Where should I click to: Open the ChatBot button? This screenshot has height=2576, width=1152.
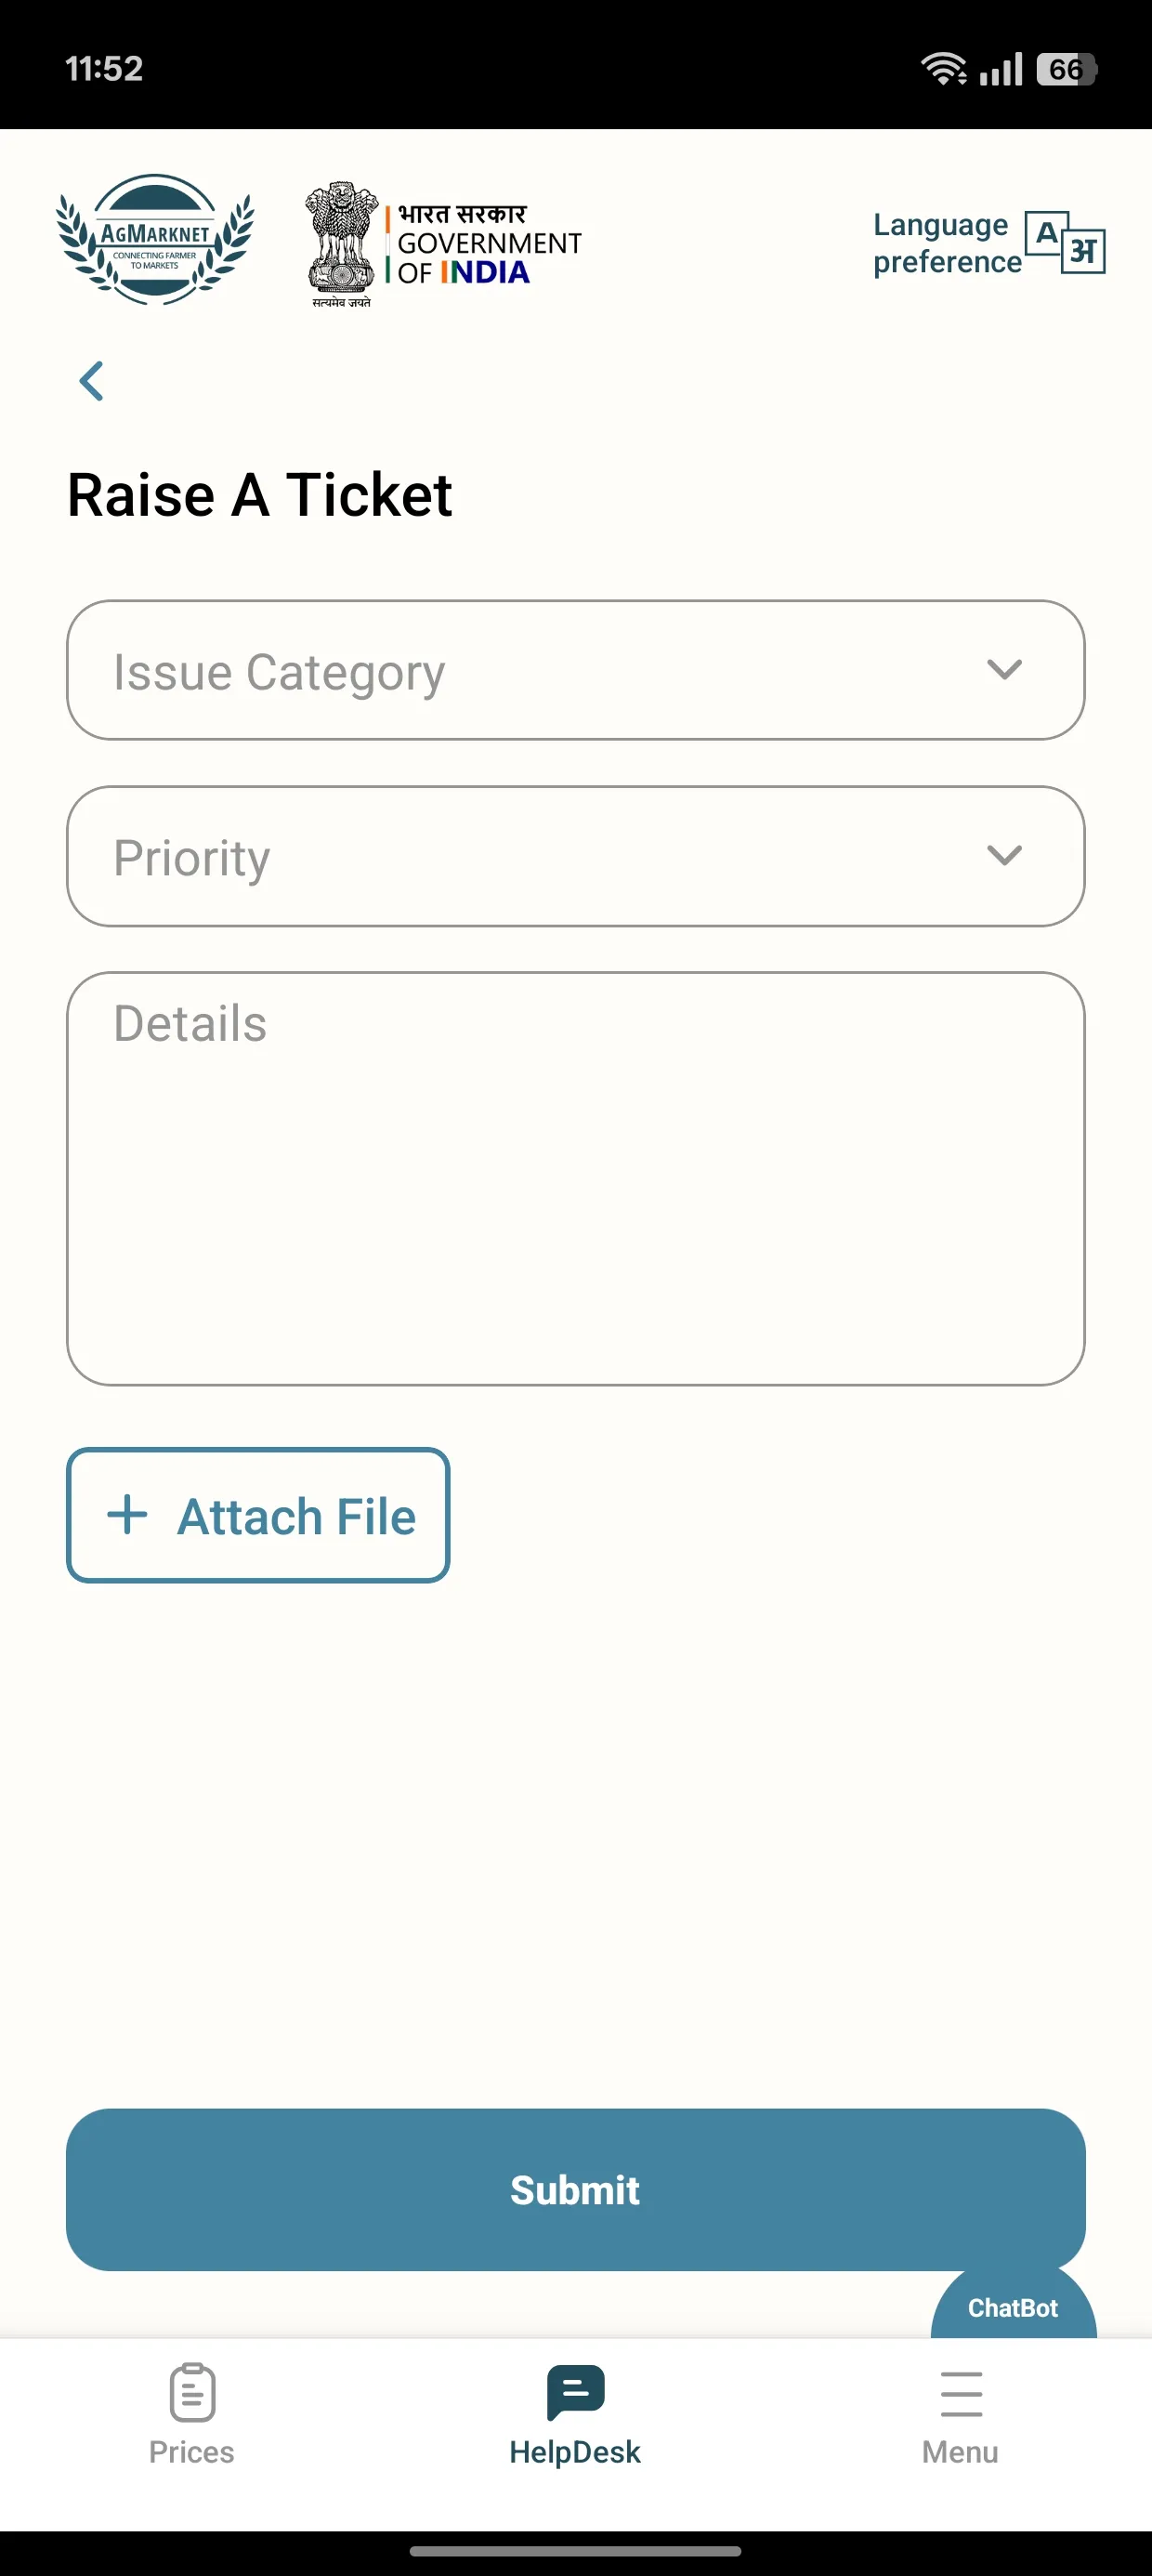pyautogui.click(x=1013, y=2304)
